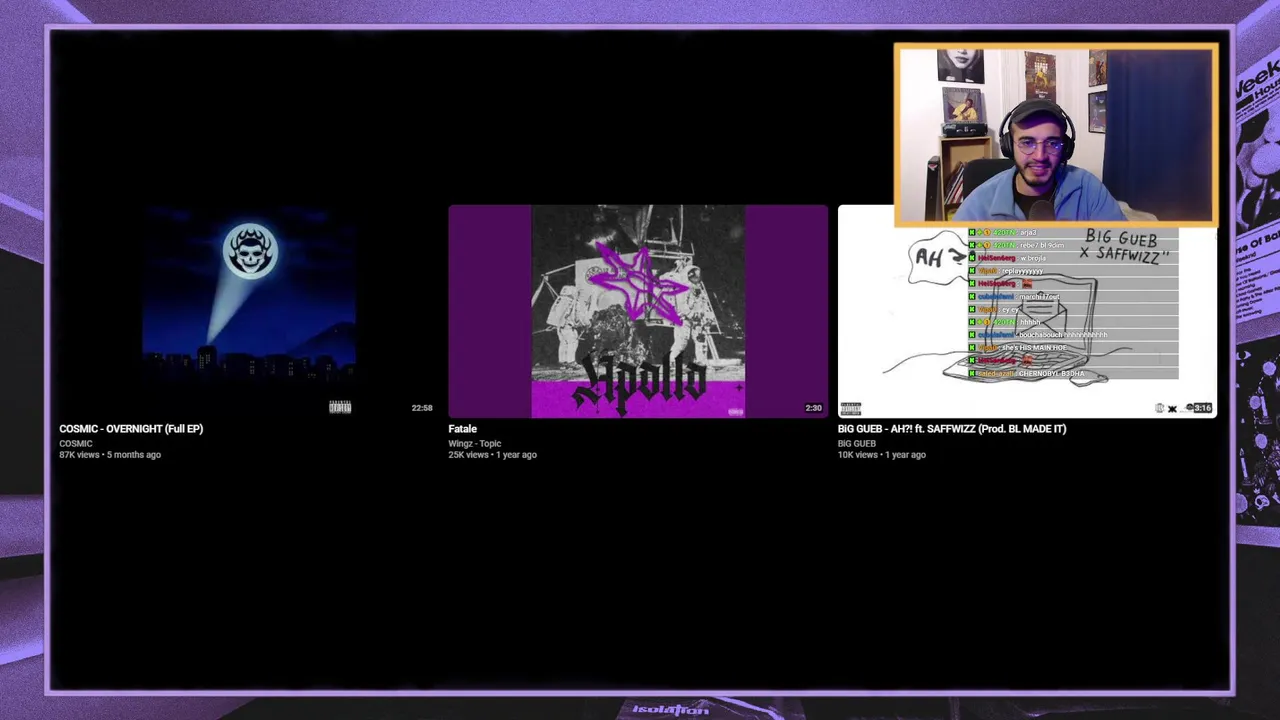This screenshot has width=1280, height=720.
Task: Click title COSMIC - OVERNIGHT (Full EP)
Action: pyautogui.click(x=131, y=429)
